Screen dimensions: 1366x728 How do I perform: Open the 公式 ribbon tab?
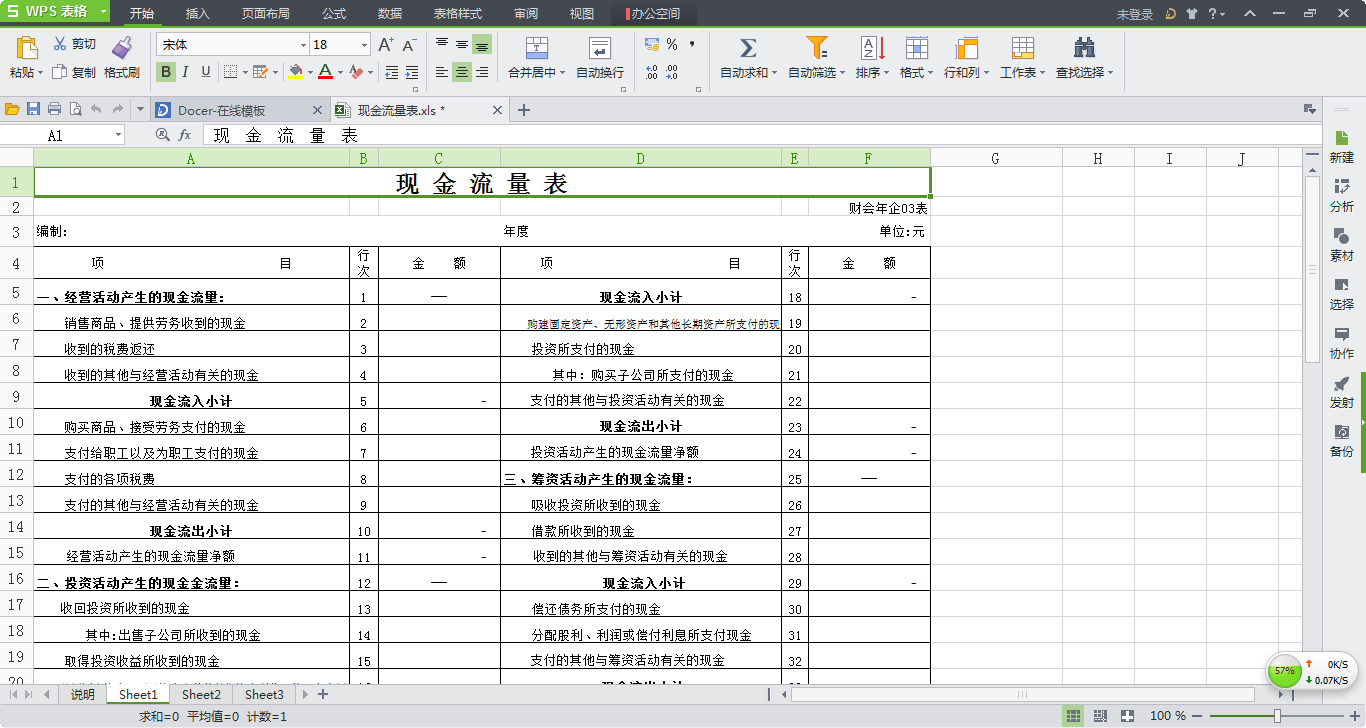(334, 14)
